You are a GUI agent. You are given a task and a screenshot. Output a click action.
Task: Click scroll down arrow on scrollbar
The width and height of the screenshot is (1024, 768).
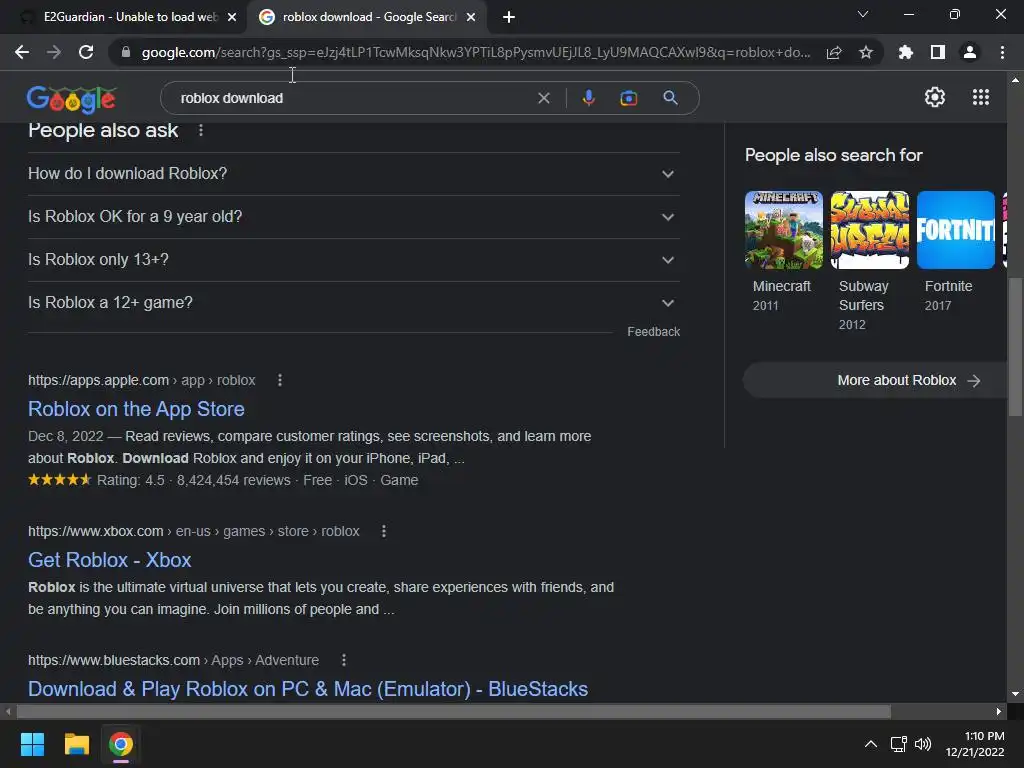point(1015,694)
